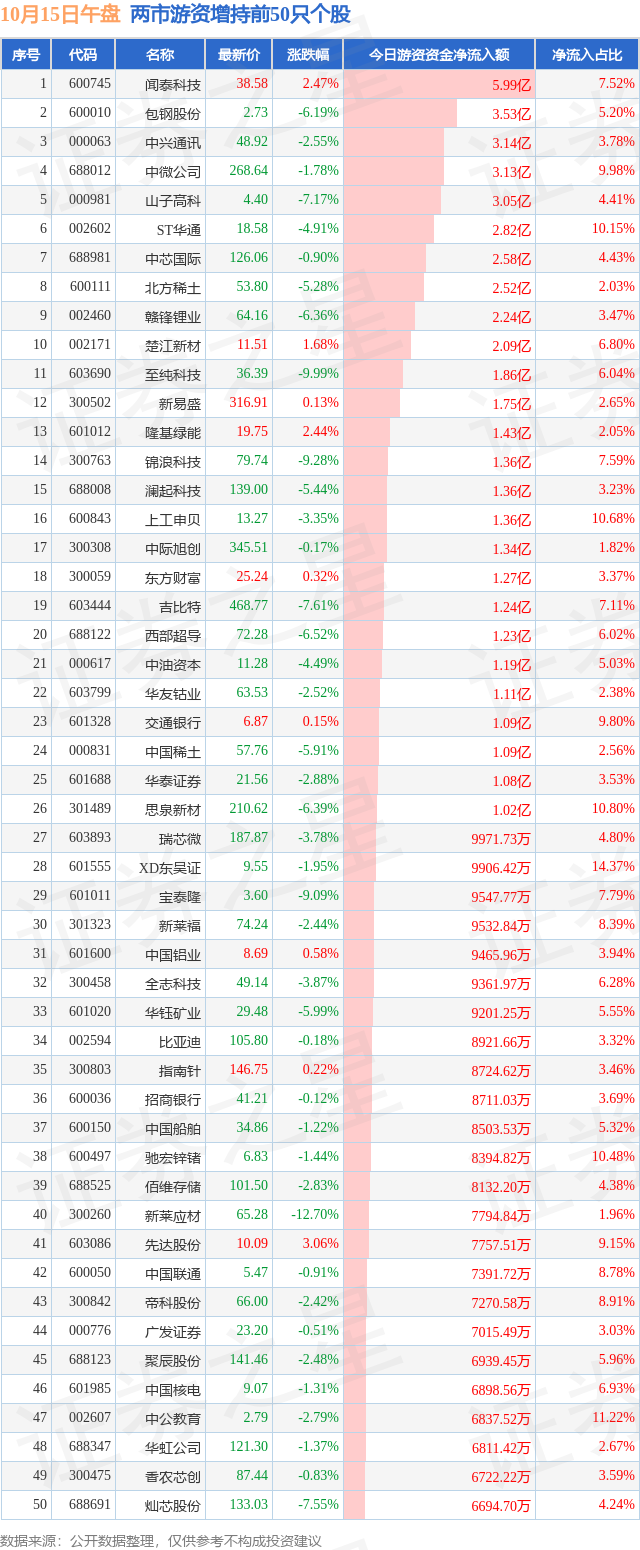Click the title 两市游资增持前50只个股

coord(240,14)
